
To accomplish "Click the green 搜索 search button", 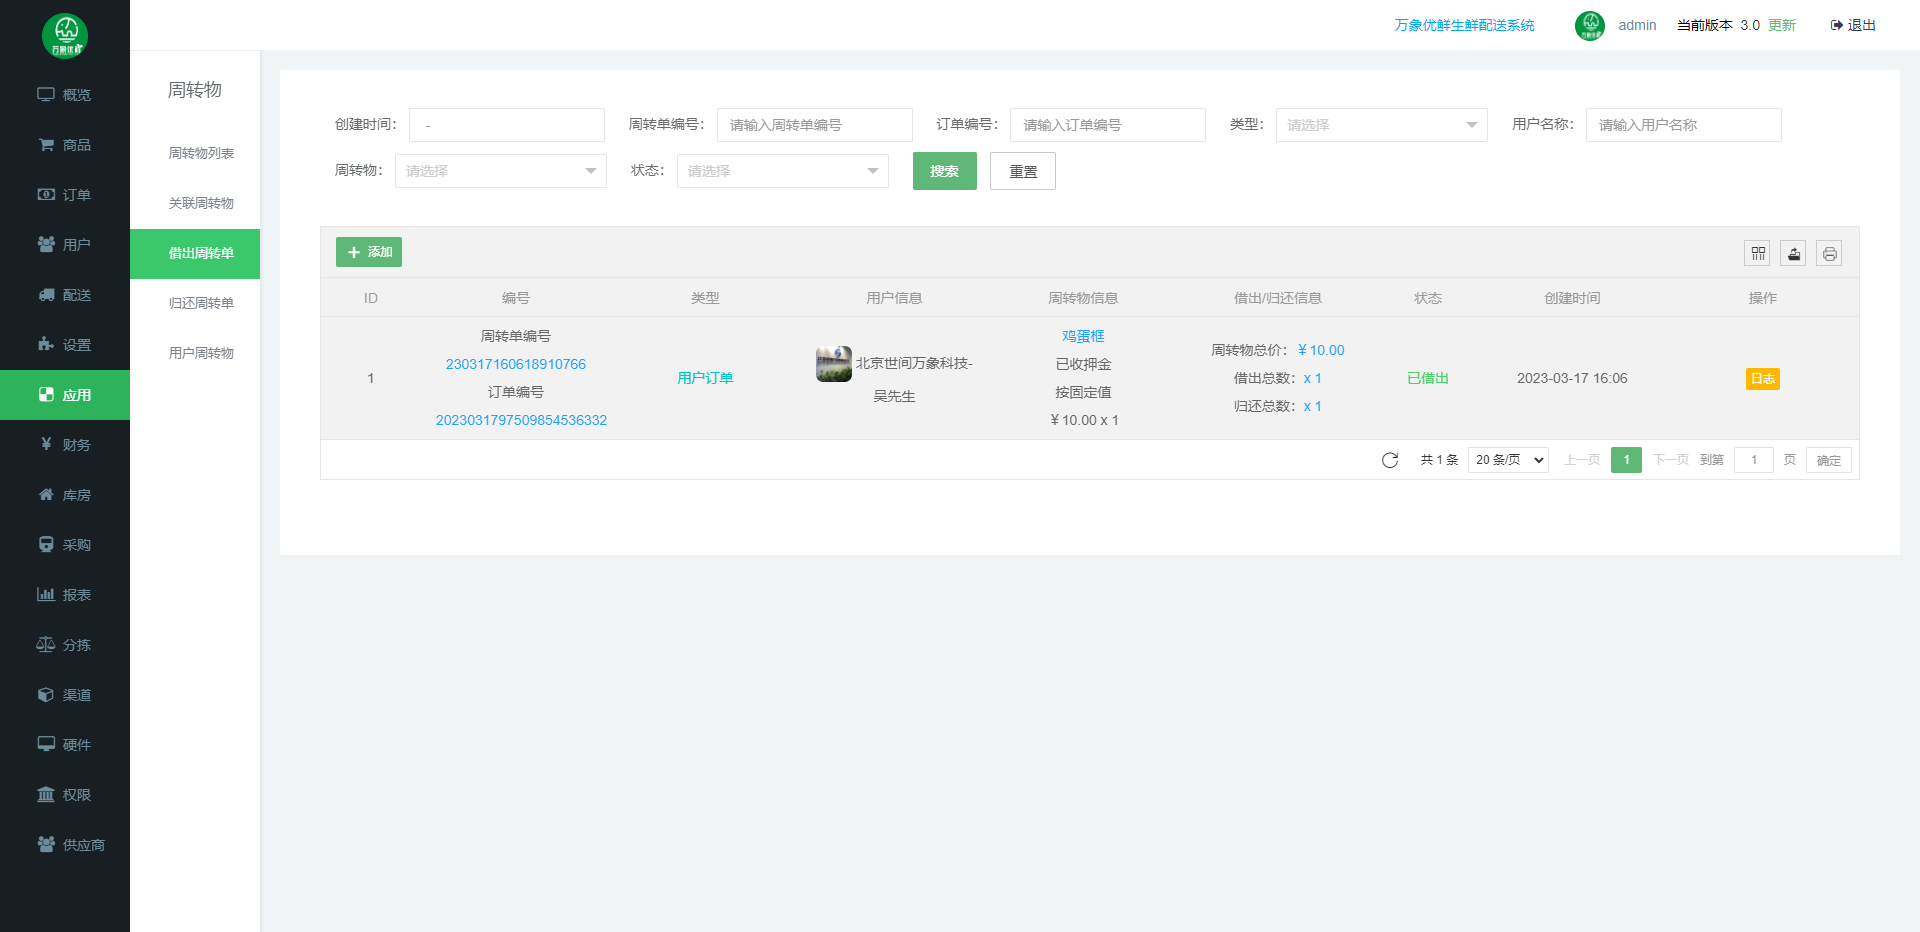I will tap(945, 171).
